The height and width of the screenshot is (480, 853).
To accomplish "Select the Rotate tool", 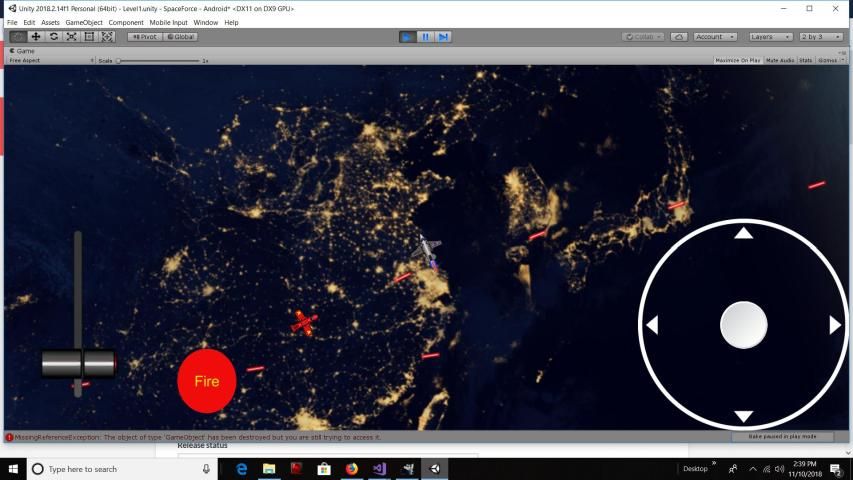I will tap(53, 37).
